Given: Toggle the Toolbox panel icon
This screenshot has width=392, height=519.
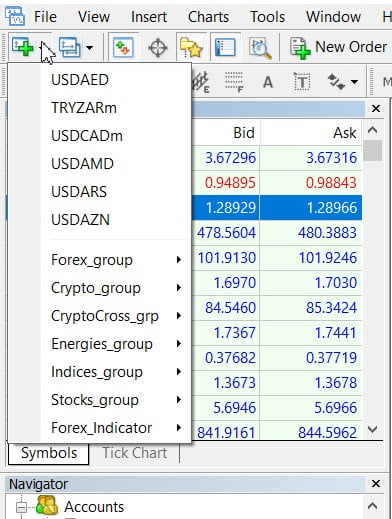Looking at the screenshot, I should tap(225, 47).
